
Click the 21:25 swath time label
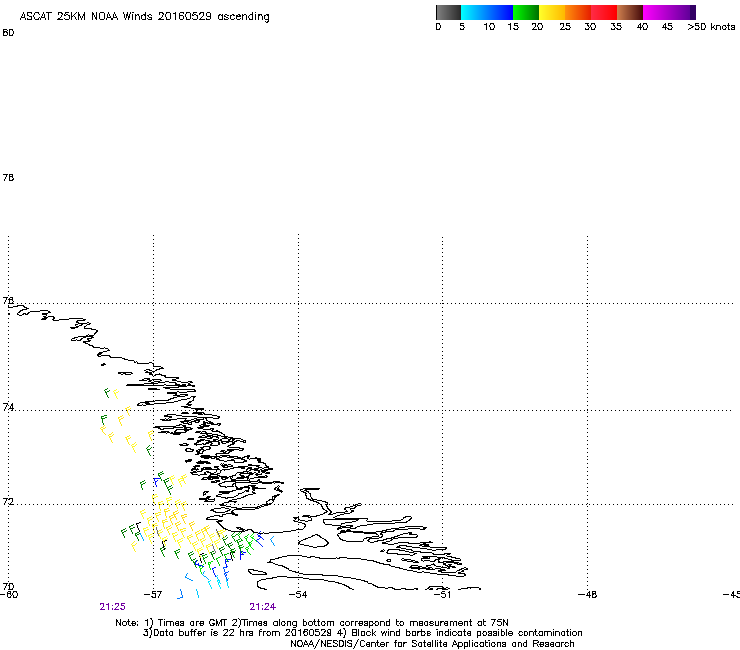pos(112,607)
